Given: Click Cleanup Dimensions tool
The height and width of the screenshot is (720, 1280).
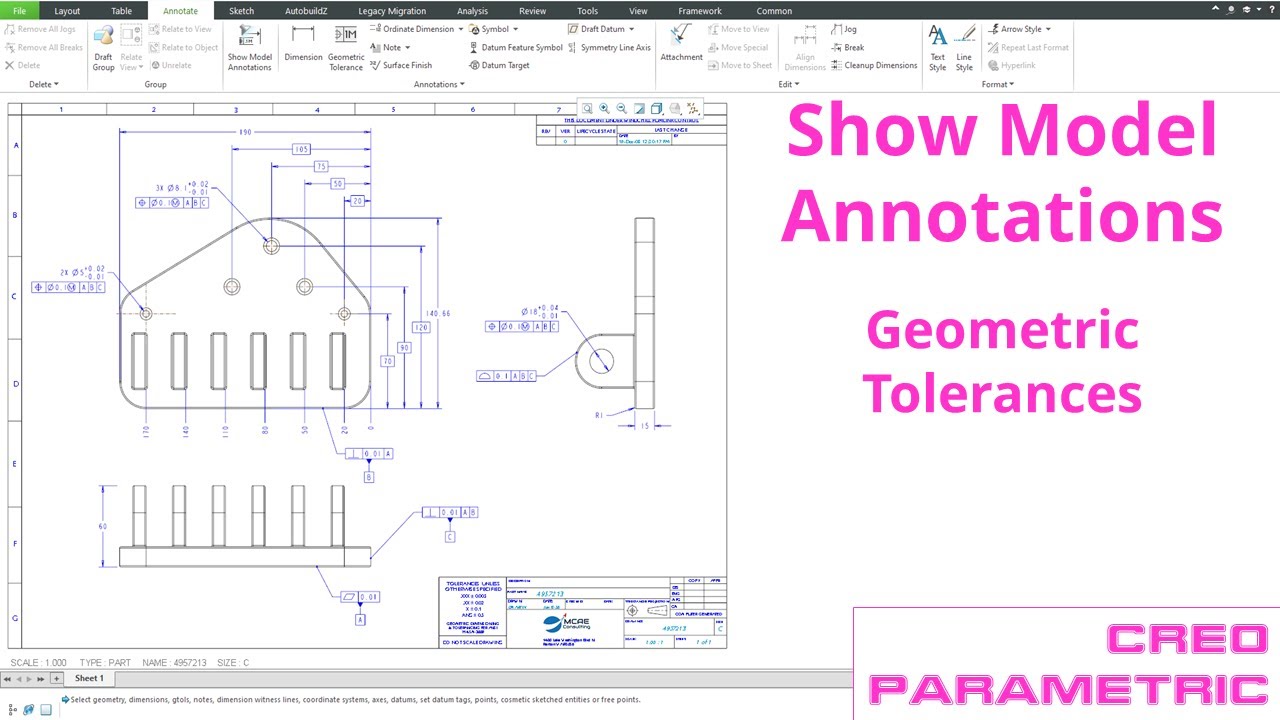Looking at the screenshot, I should coord(873,65).
